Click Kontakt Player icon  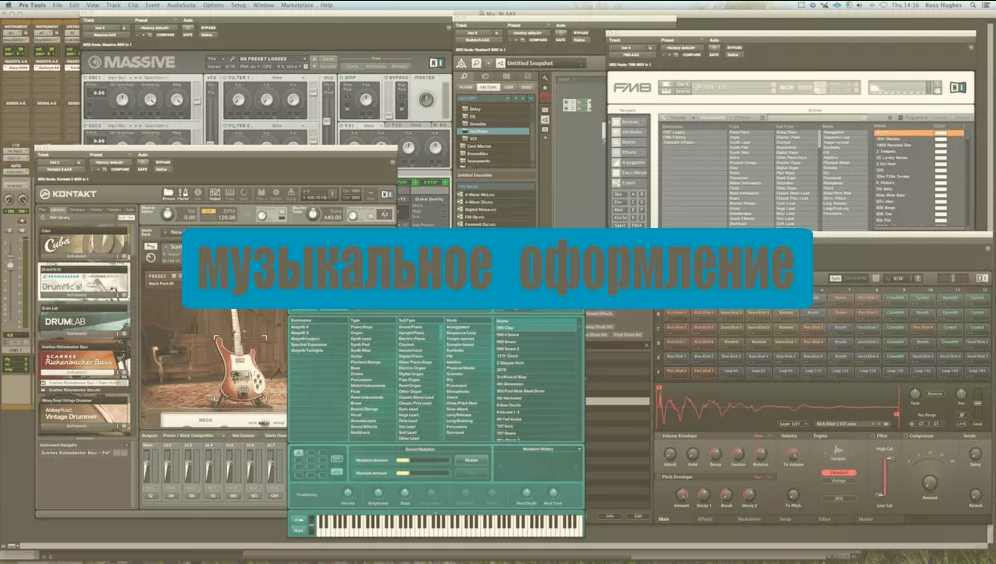[x=183, y=192]
